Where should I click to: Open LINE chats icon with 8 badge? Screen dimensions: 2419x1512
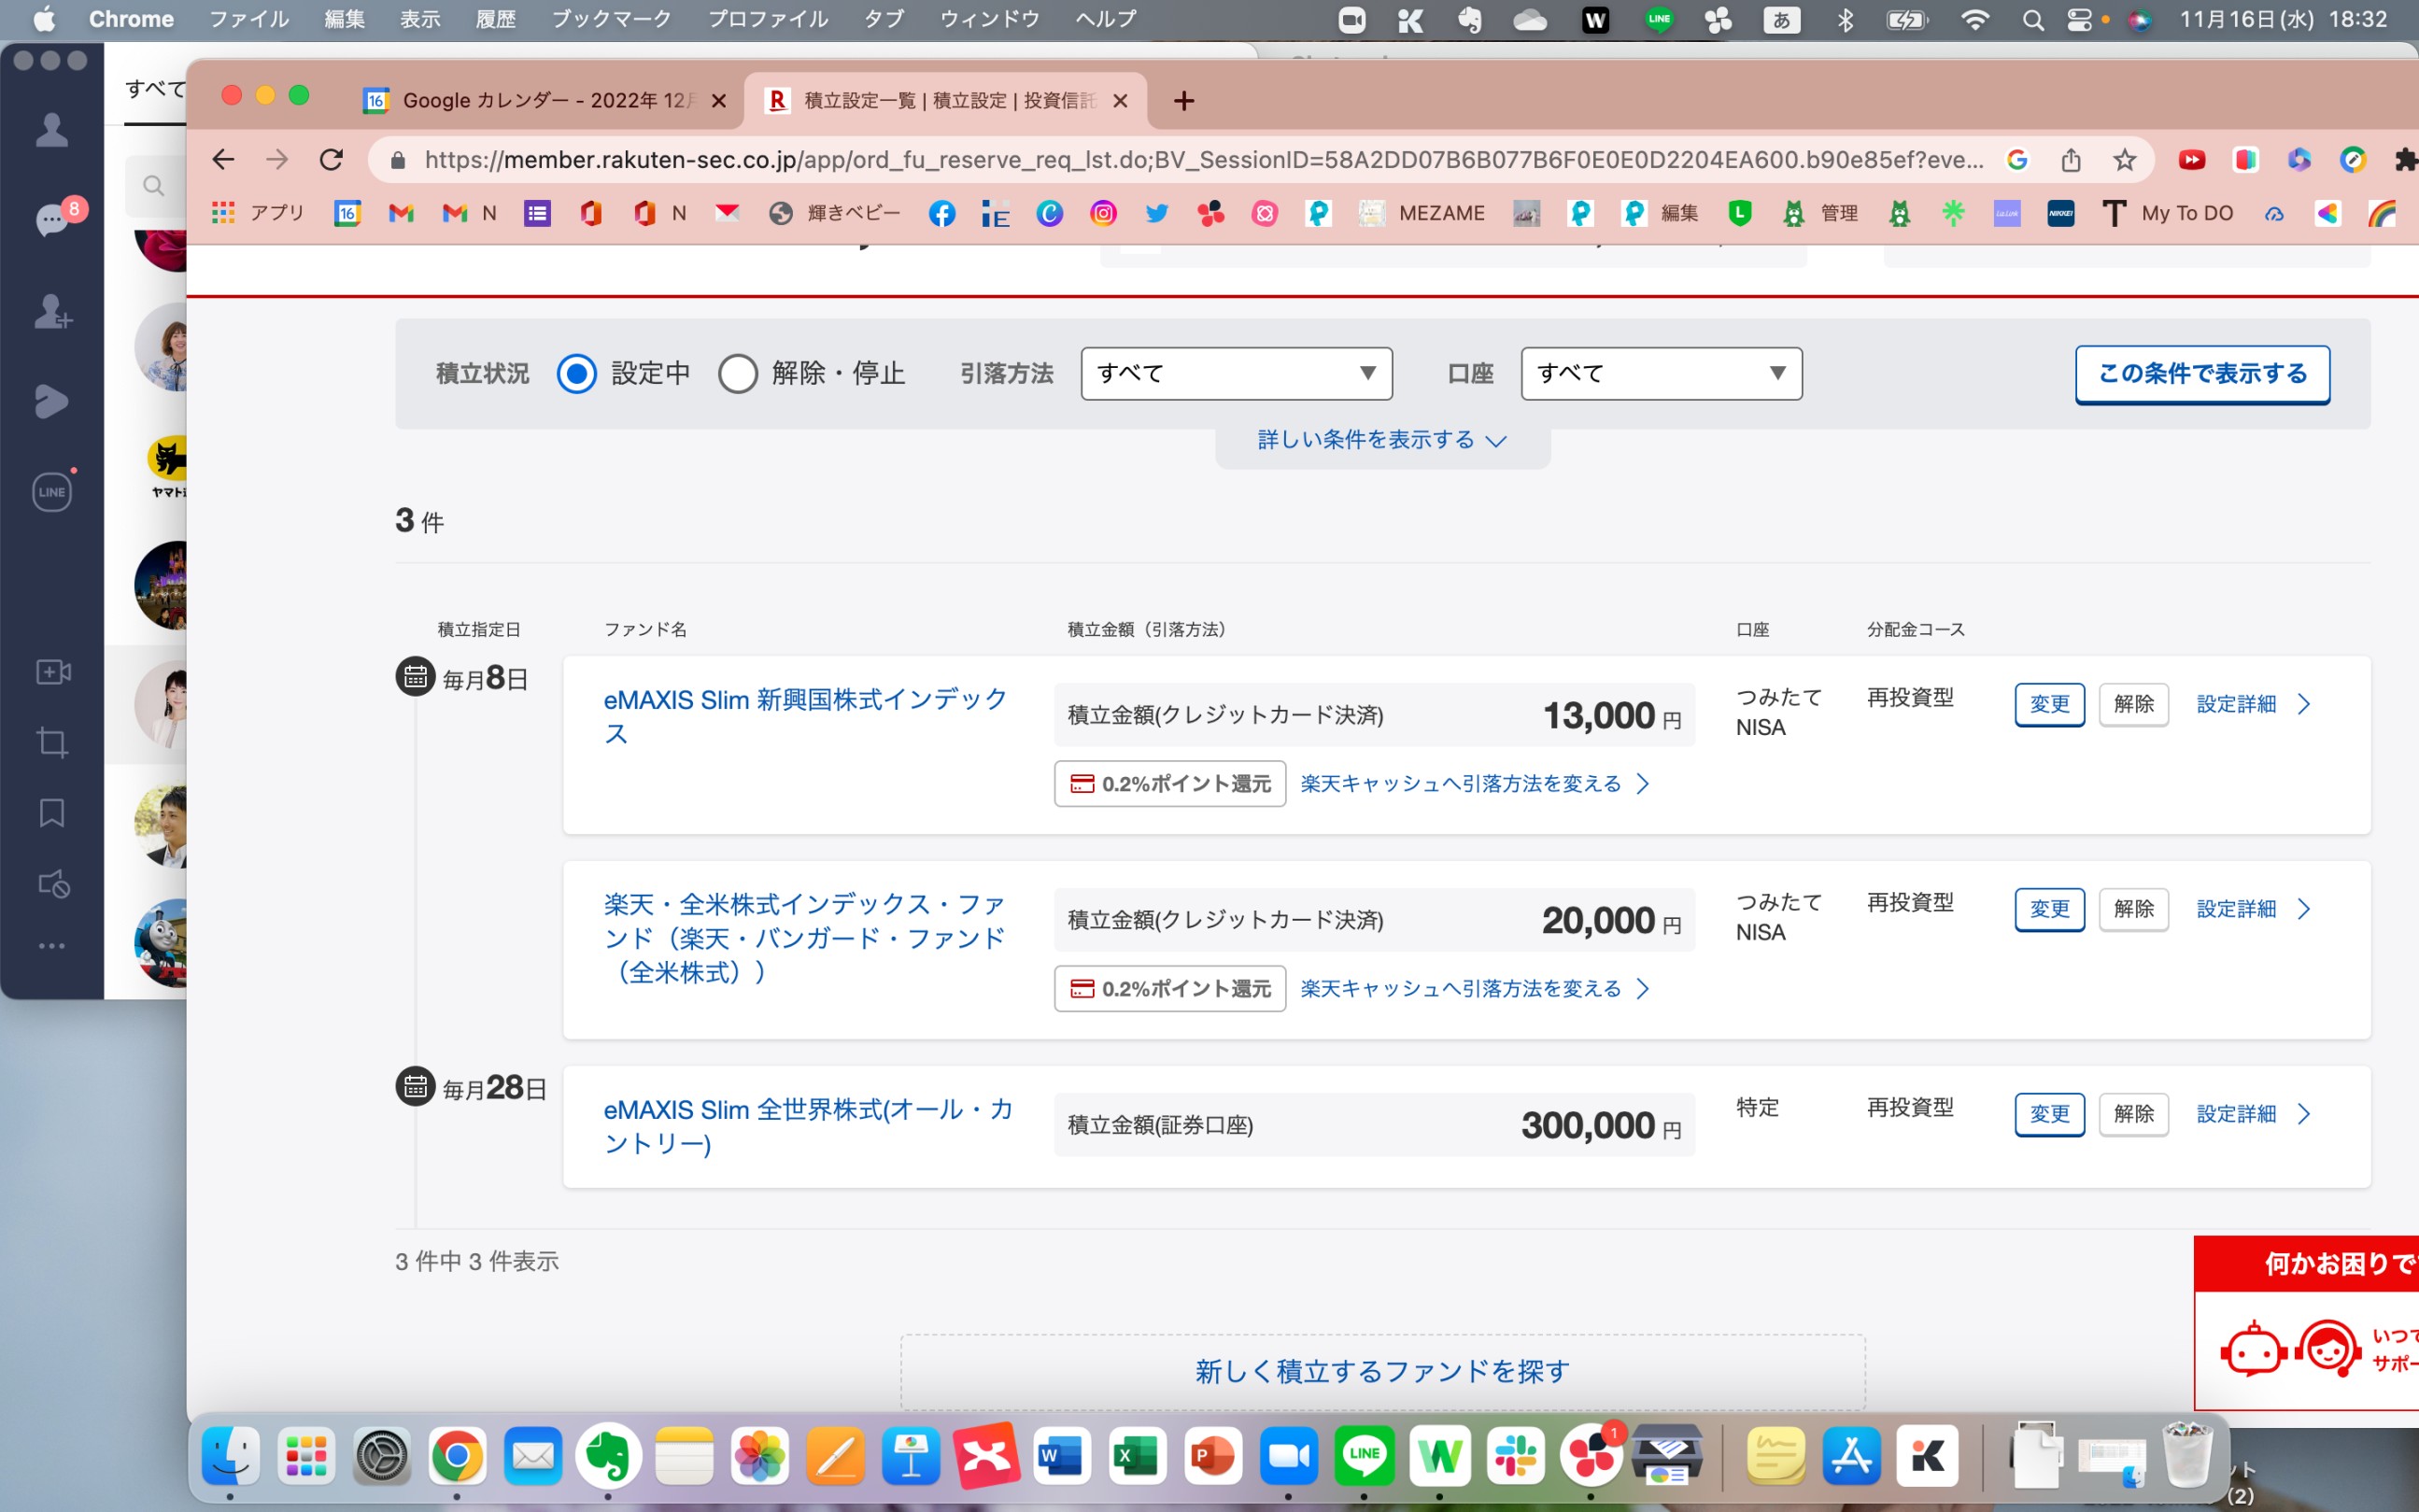tap(52, 219)
